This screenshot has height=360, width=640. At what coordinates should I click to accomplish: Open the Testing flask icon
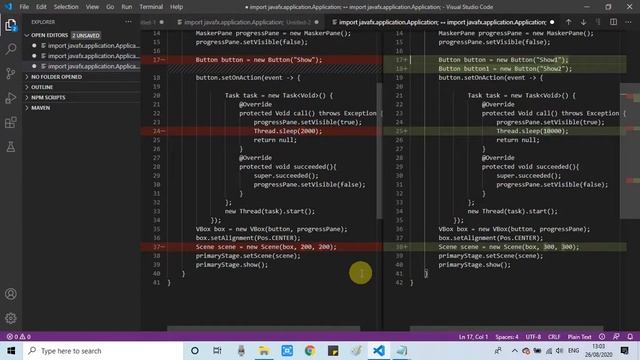pos(11,147)
